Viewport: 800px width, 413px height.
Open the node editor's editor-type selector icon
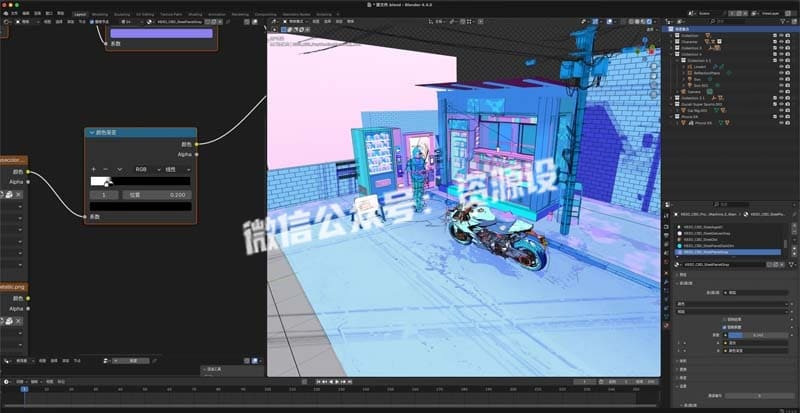(x=7, y=22)
